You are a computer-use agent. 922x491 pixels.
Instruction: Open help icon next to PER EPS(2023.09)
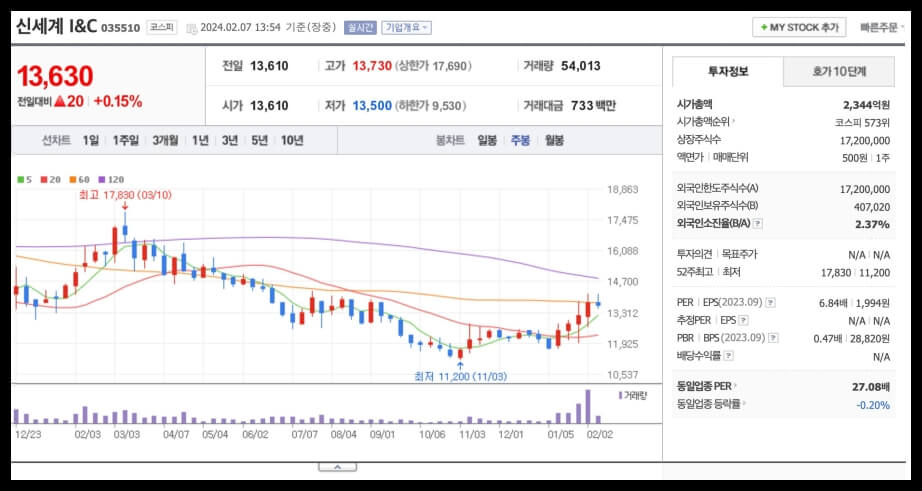coord(770,303)
